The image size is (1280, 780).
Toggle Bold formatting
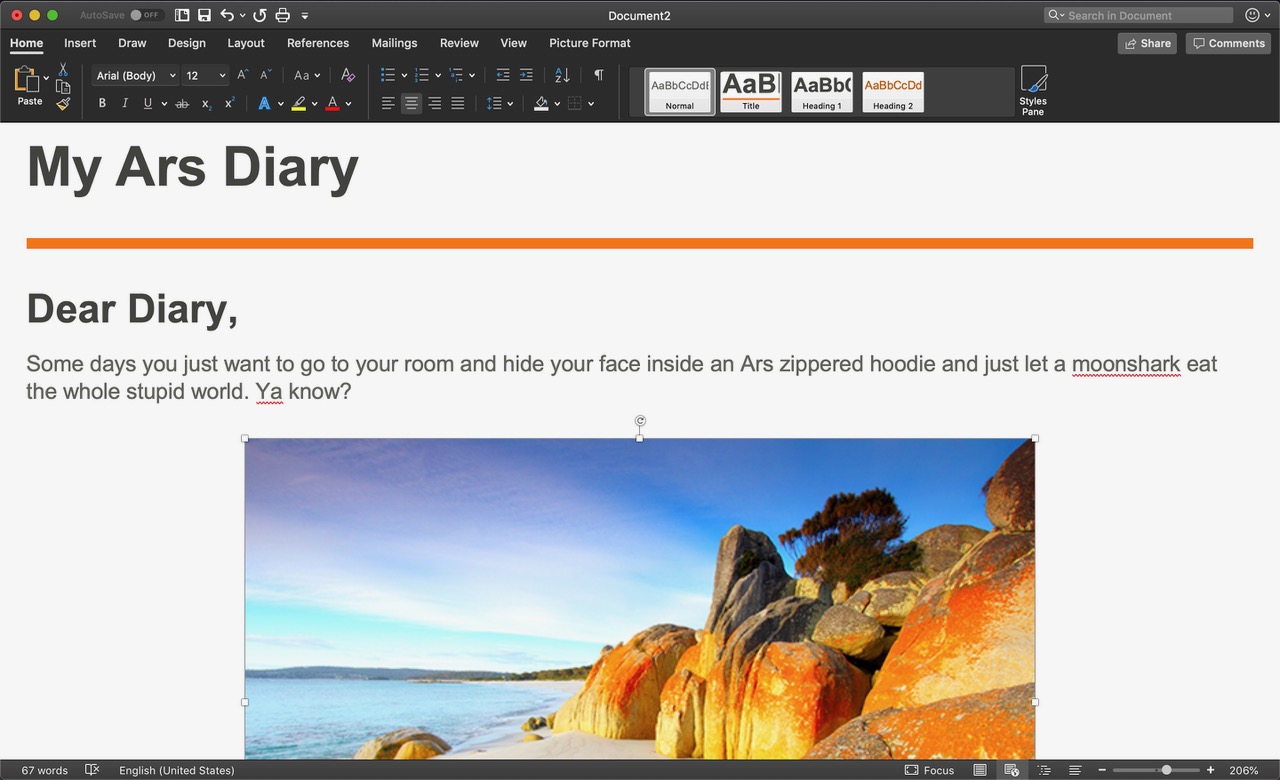tap(102, 103)
